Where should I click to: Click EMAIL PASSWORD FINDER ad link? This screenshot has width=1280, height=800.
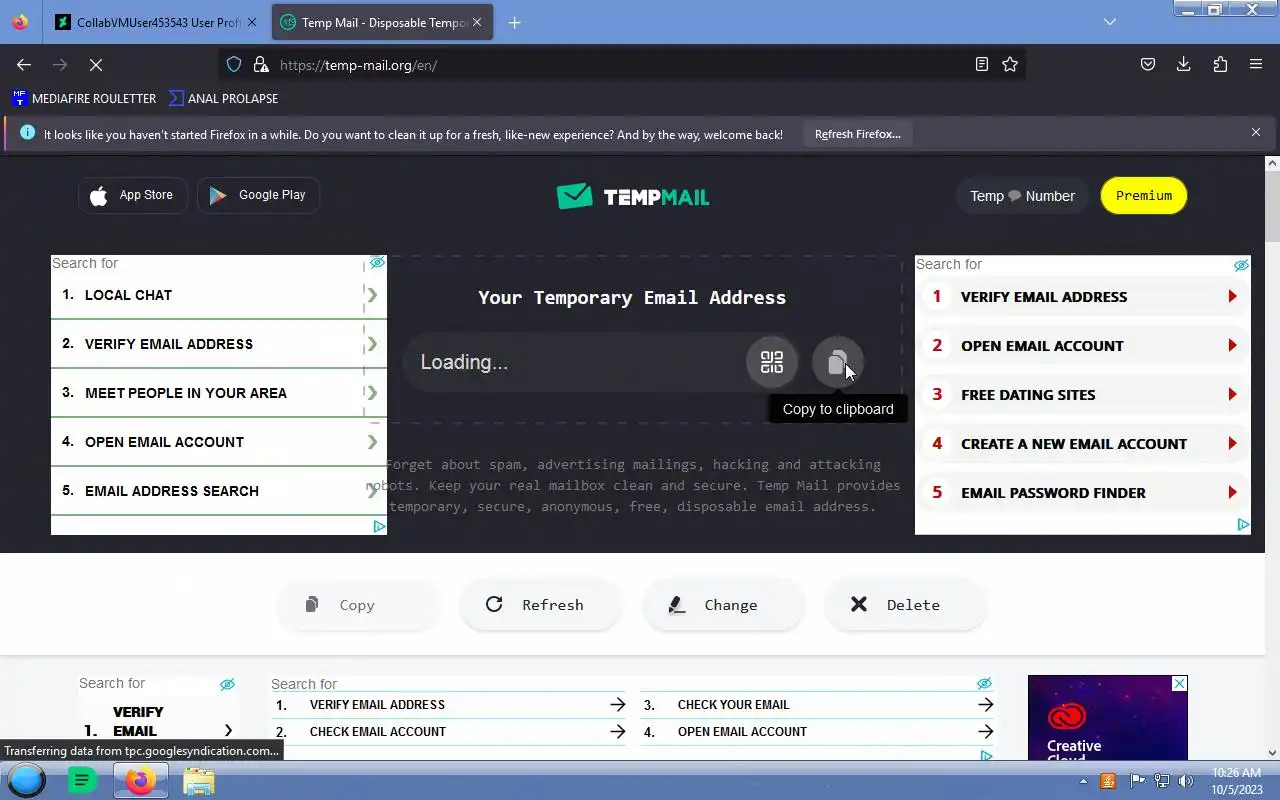point(1053,493)
